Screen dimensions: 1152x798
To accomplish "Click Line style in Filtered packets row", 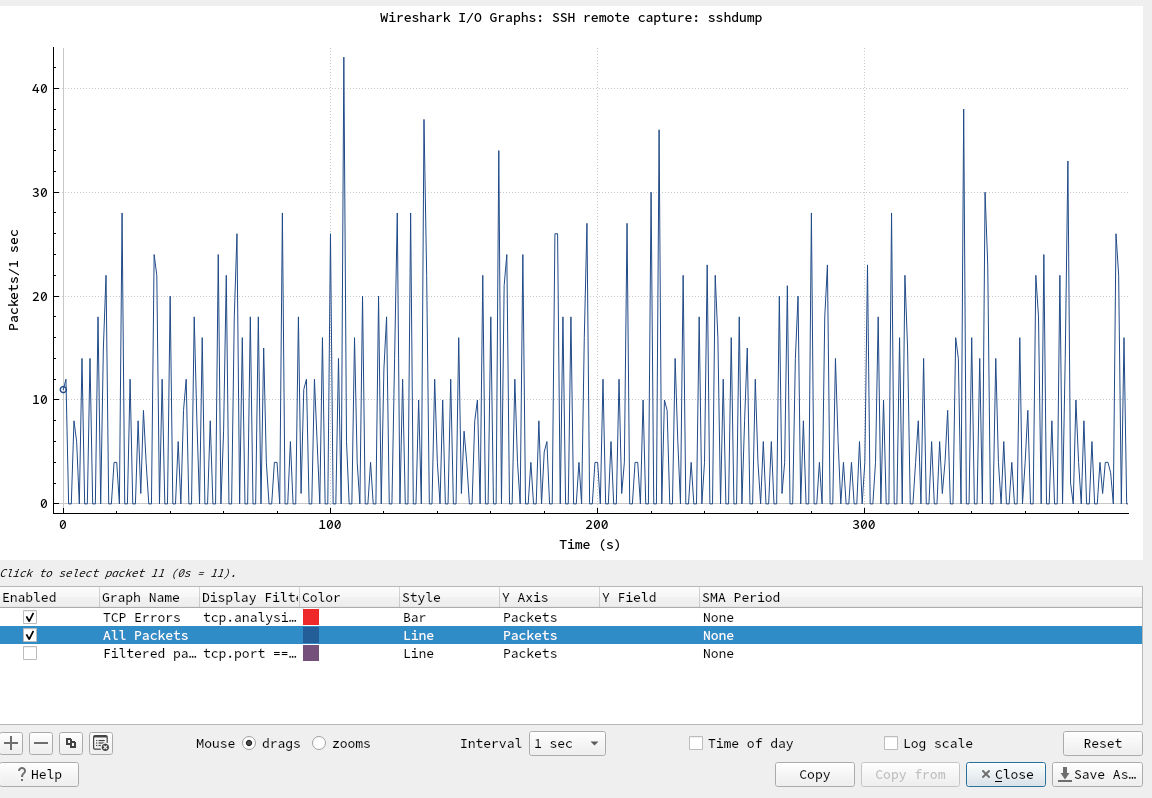I will 418,653.
